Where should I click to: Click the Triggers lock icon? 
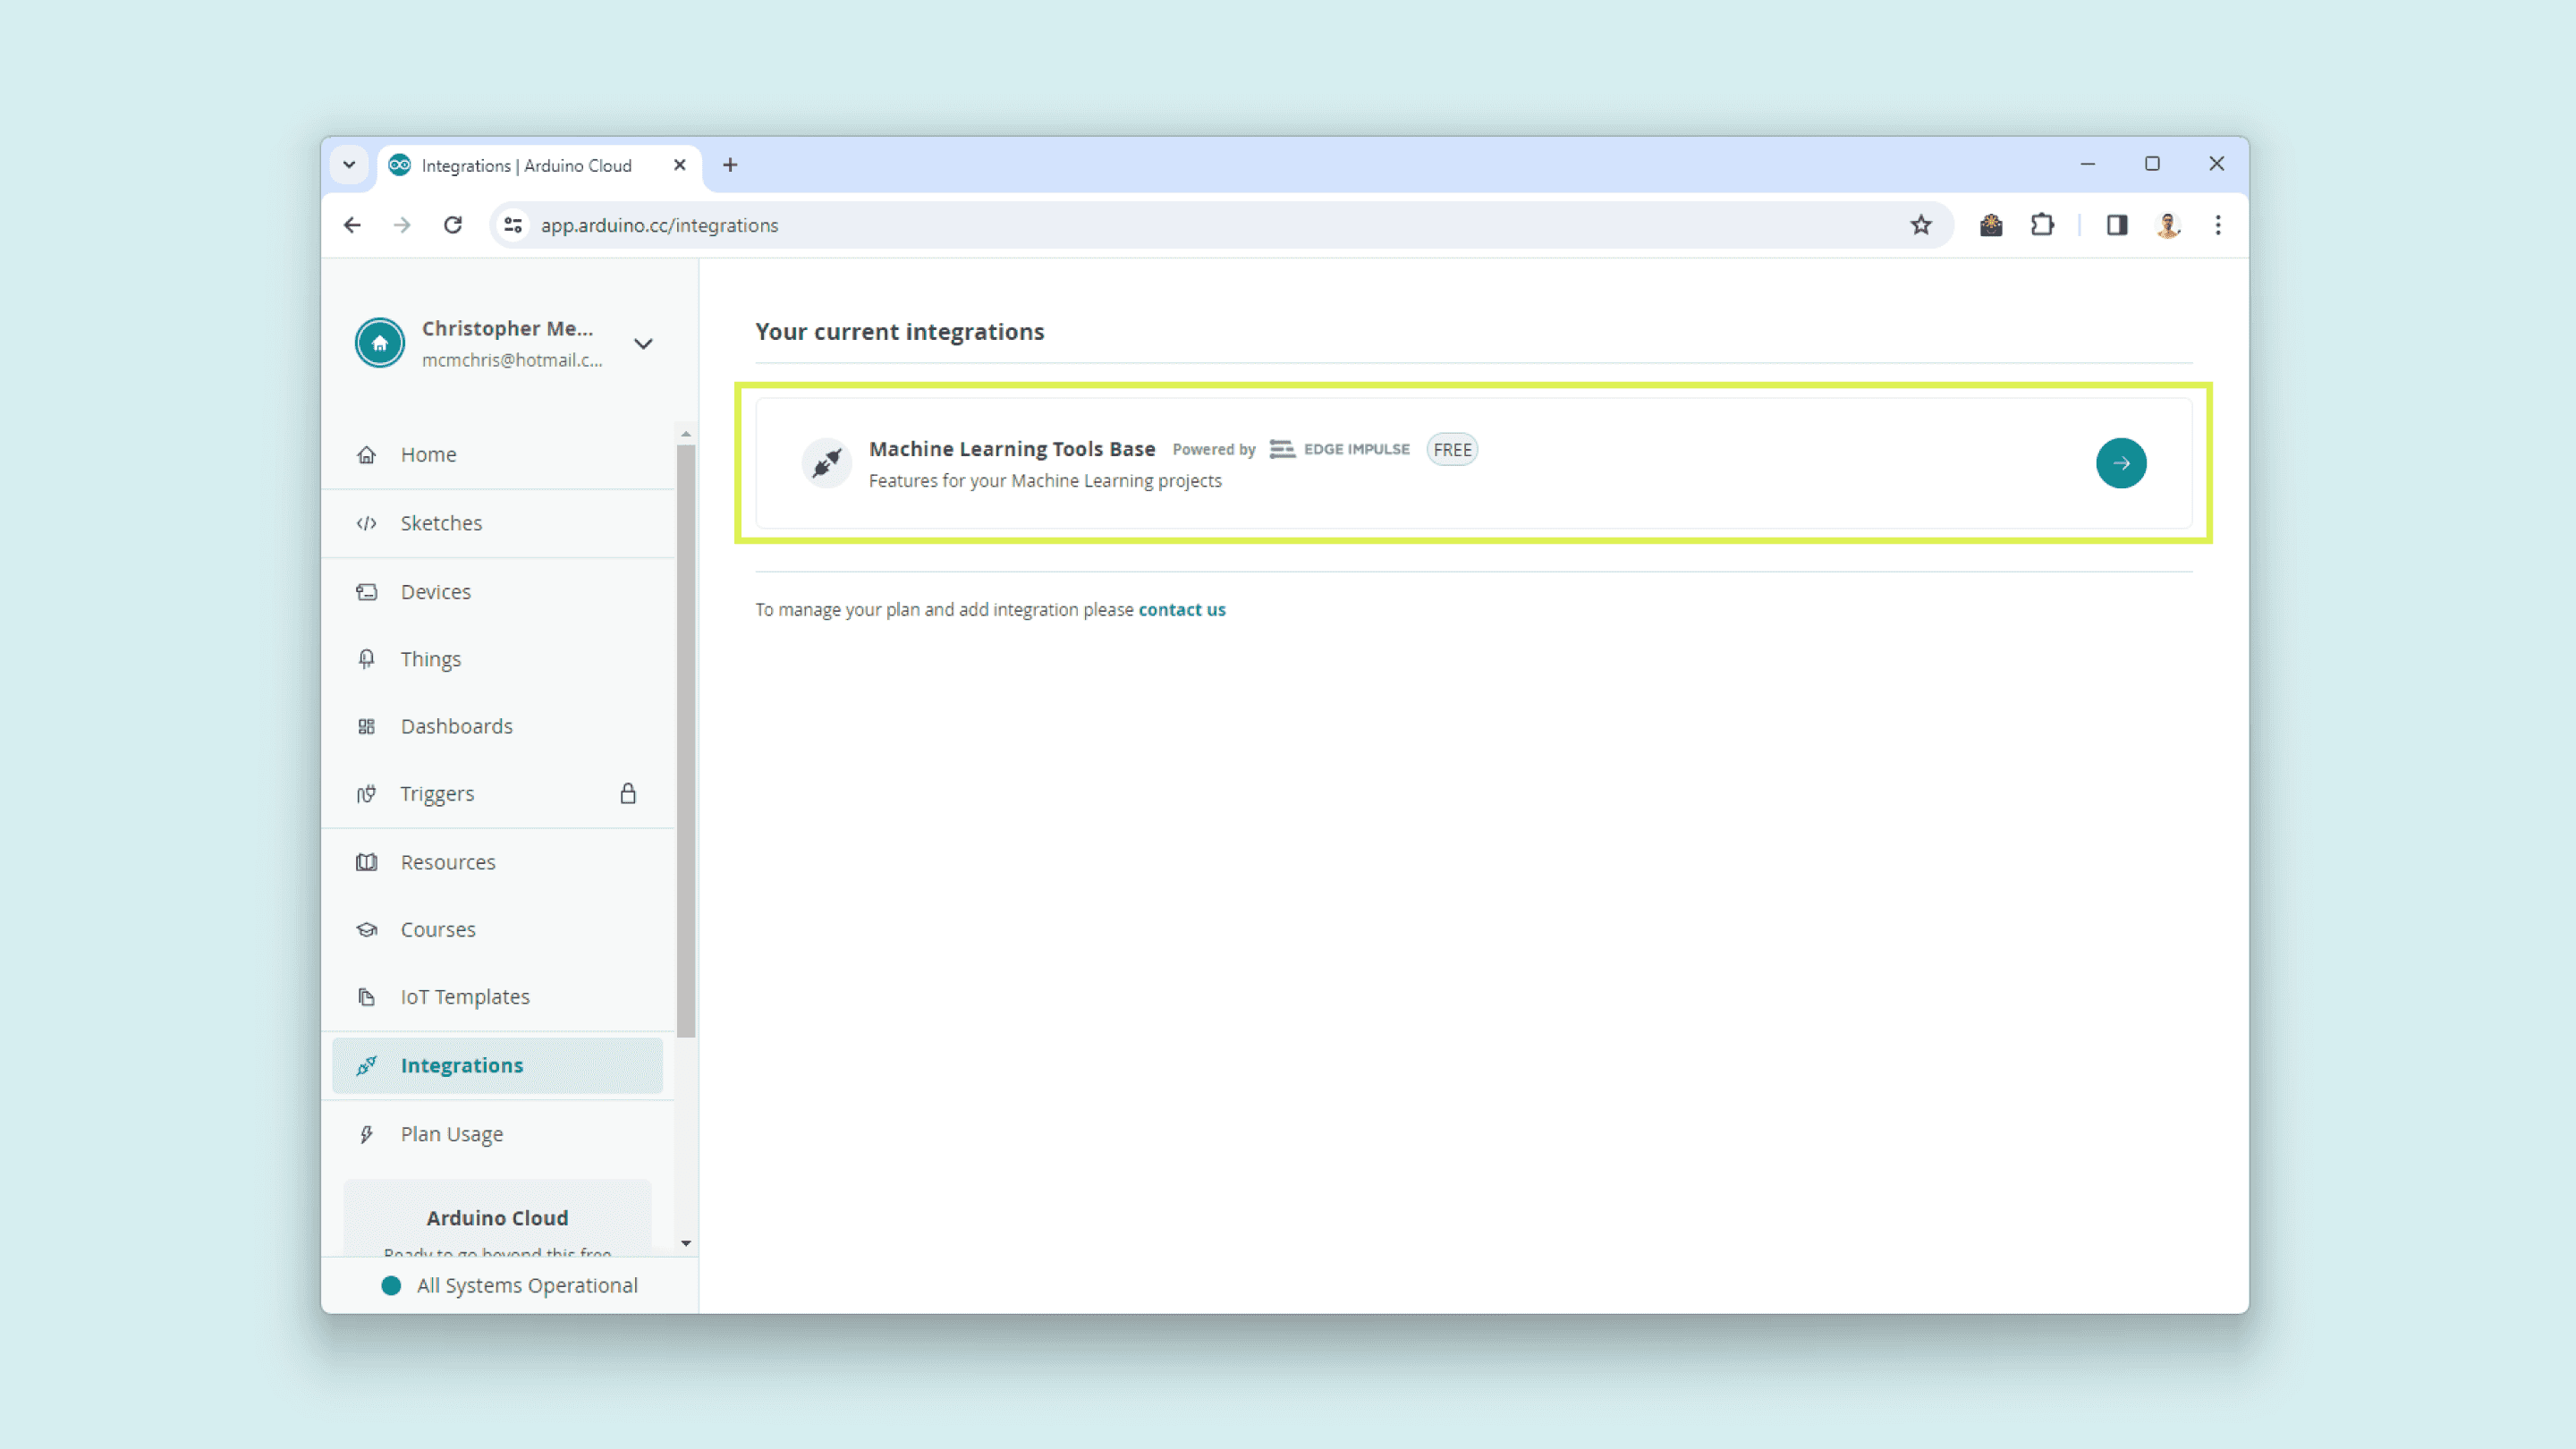pos(628,793)
